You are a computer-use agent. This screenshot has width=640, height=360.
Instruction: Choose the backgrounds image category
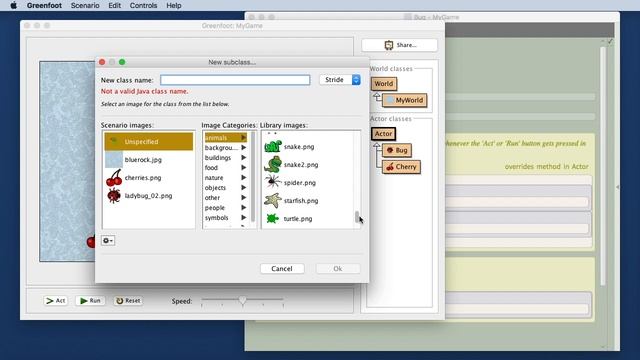tap(226, 147)
